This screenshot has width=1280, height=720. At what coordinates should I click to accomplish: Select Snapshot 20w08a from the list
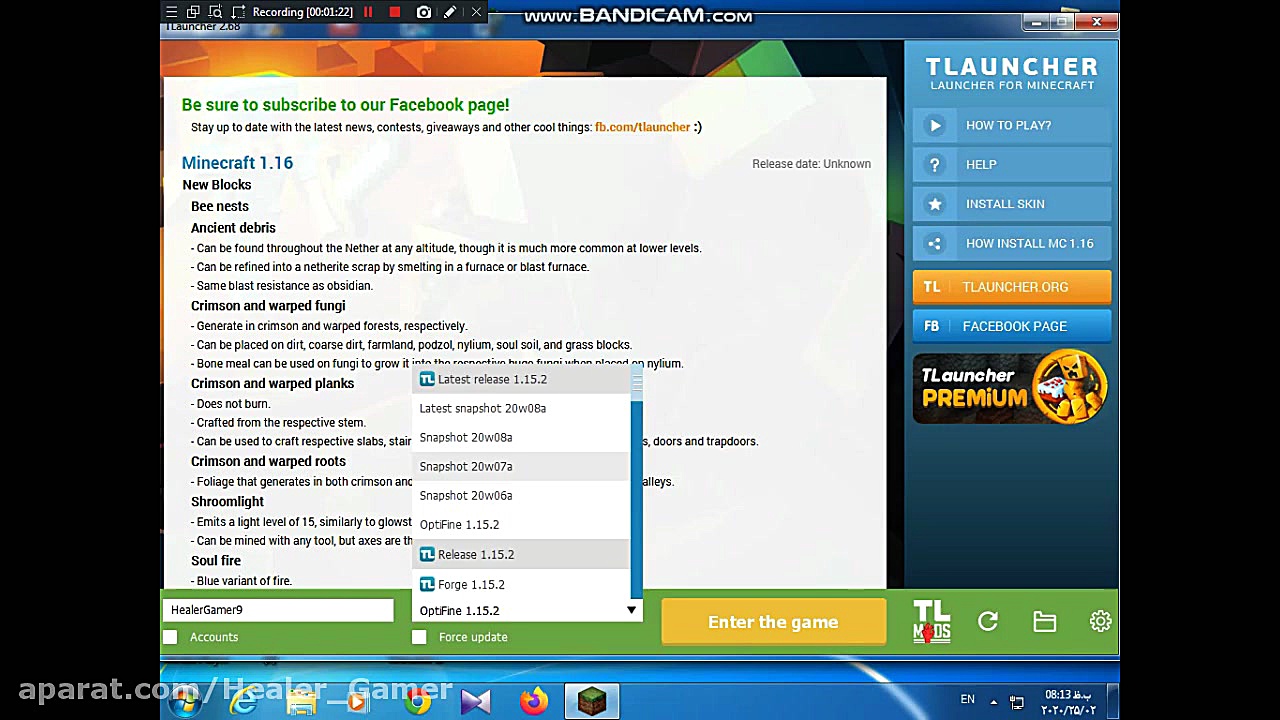pos(521,437)
